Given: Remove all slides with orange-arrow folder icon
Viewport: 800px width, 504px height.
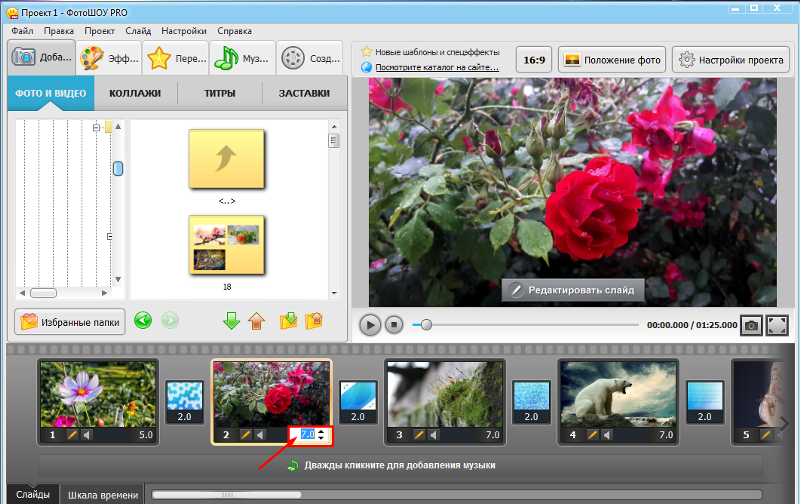Looking at the screenshot, I should 314,321.
